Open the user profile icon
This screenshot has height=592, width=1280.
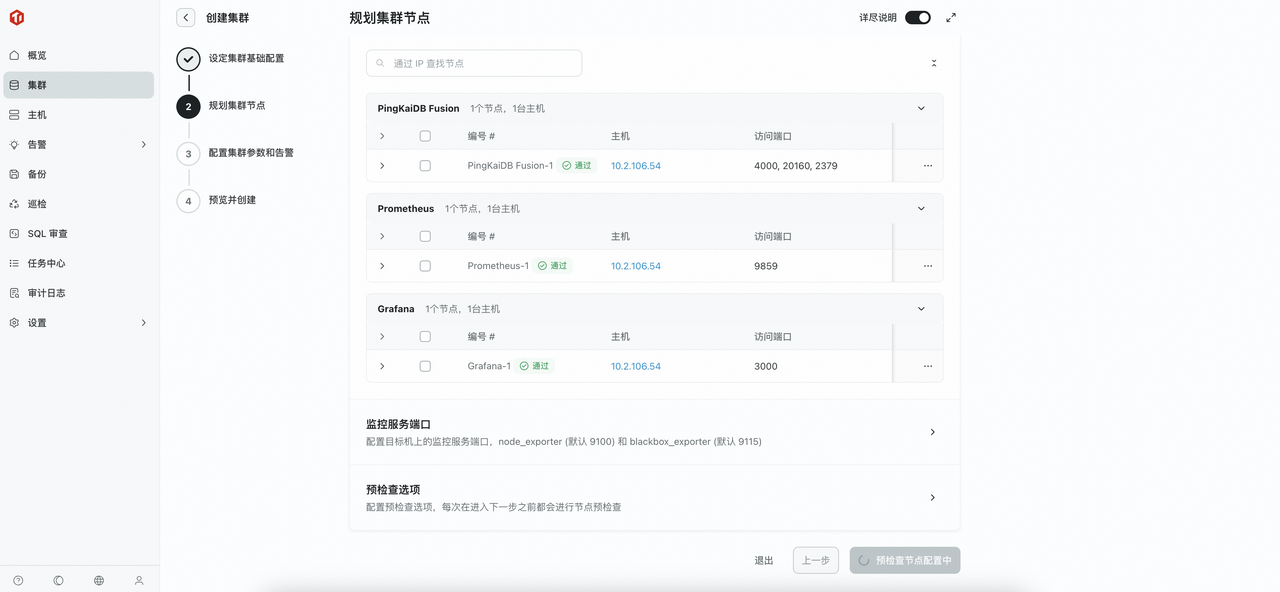pyautogui.click(x=139, y=580)
